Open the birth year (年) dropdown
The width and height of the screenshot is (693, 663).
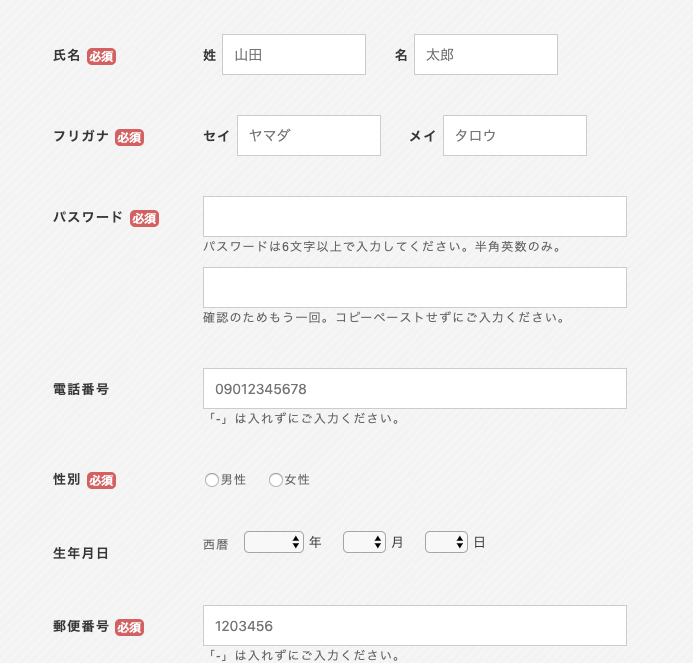coord(274,542)
